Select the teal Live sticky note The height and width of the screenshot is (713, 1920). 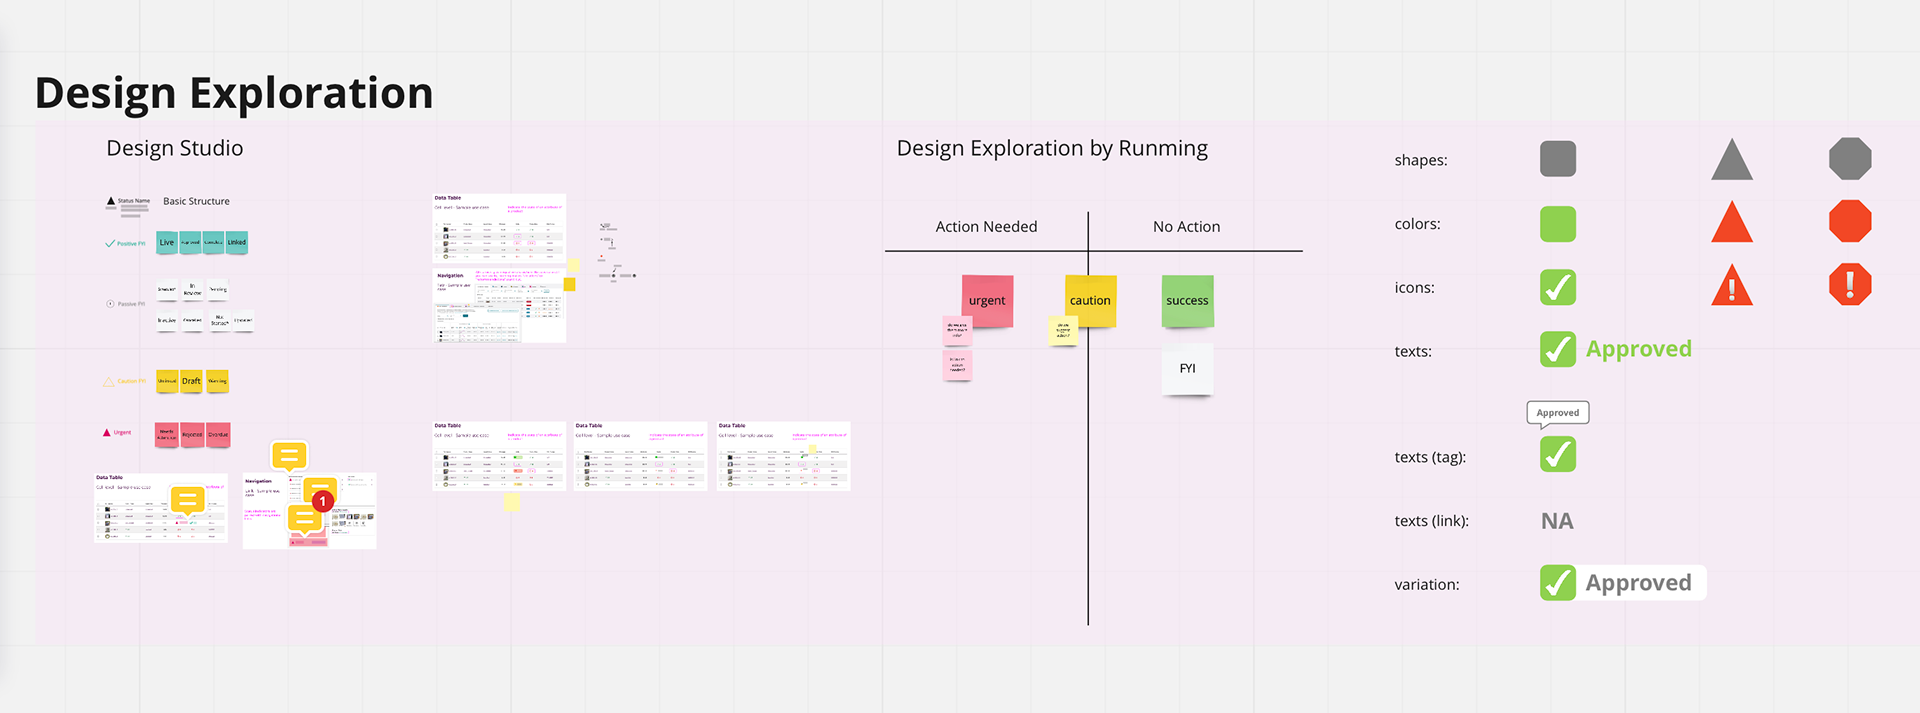167,242
